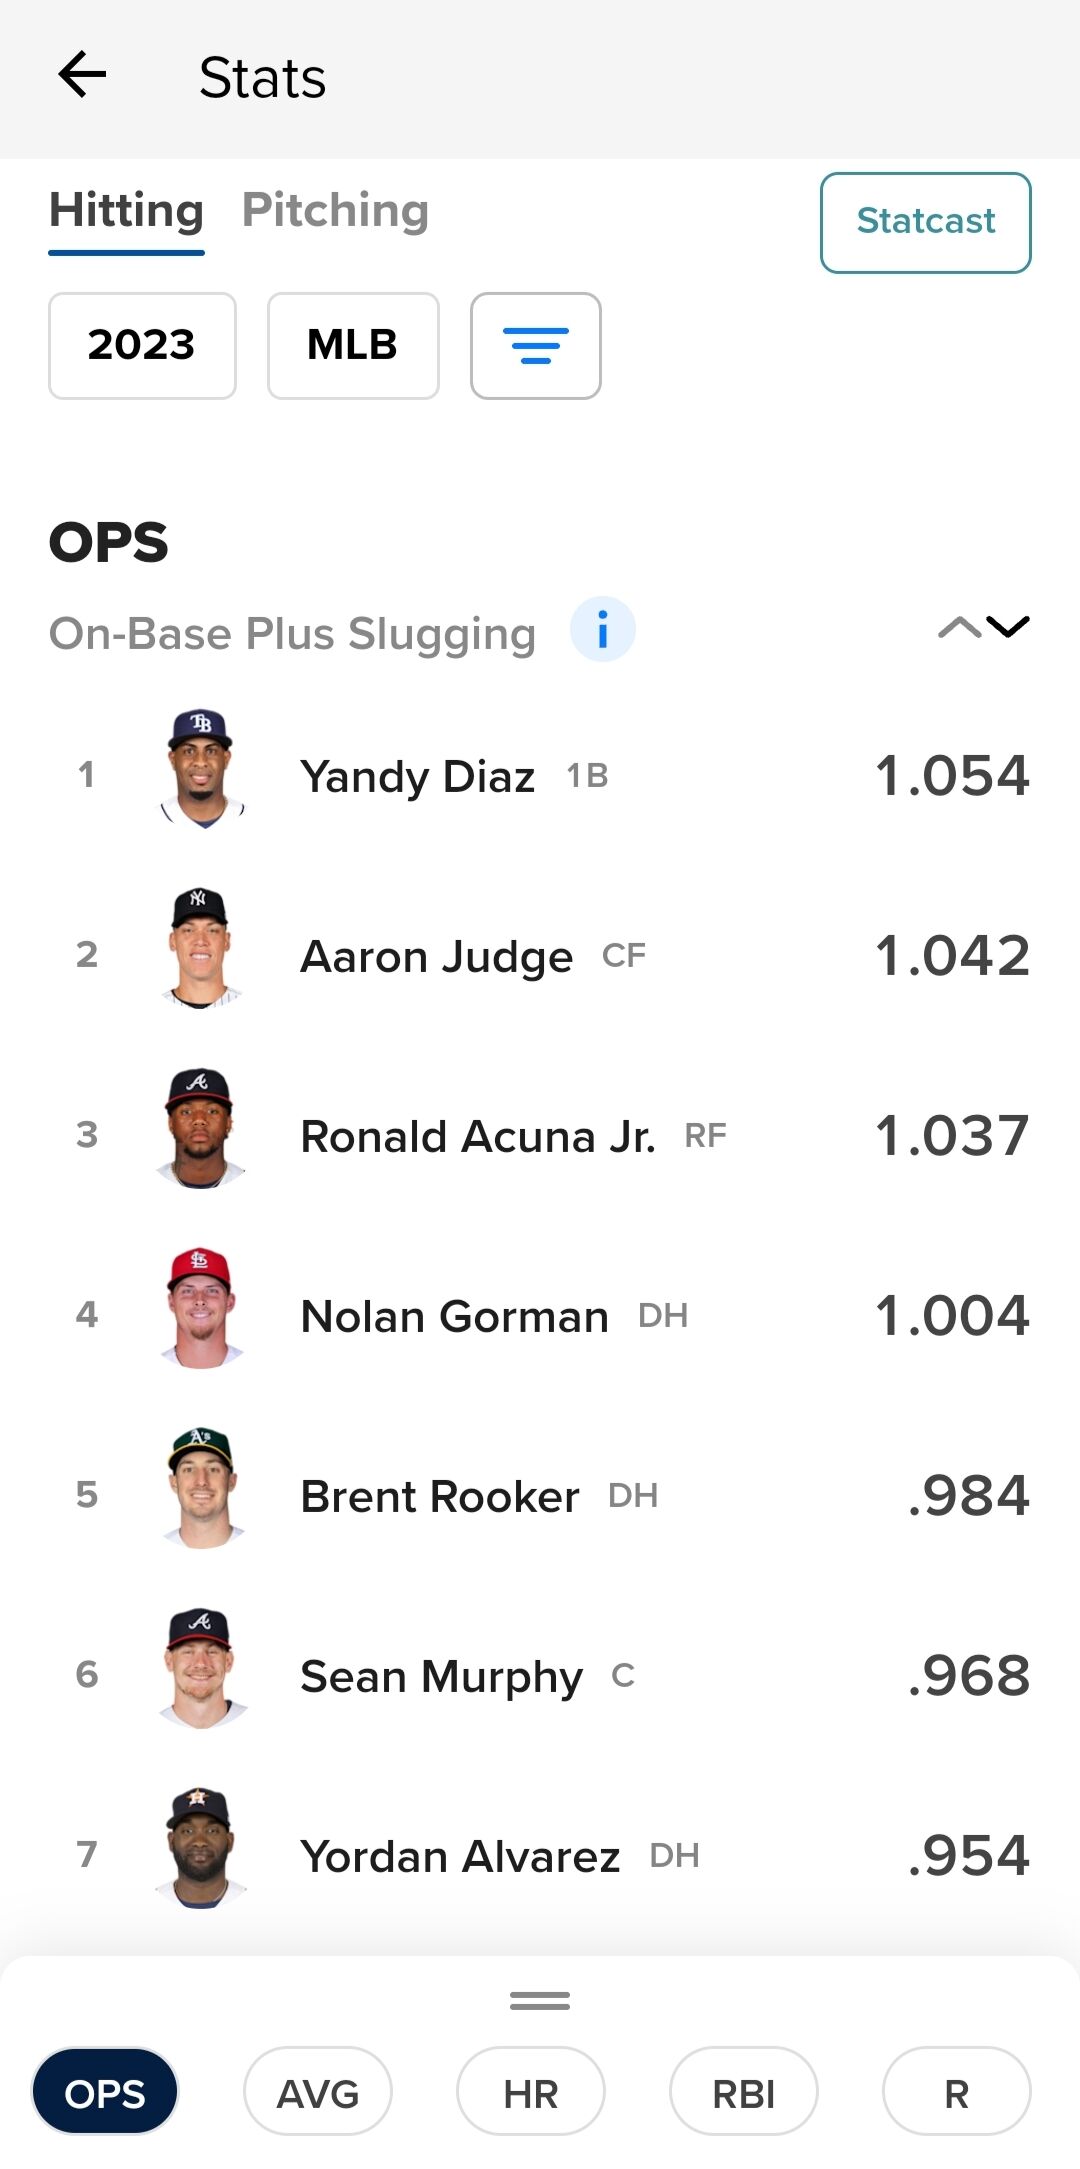
Task: Select the AVG stat chip
Action: coord(318,2092)
